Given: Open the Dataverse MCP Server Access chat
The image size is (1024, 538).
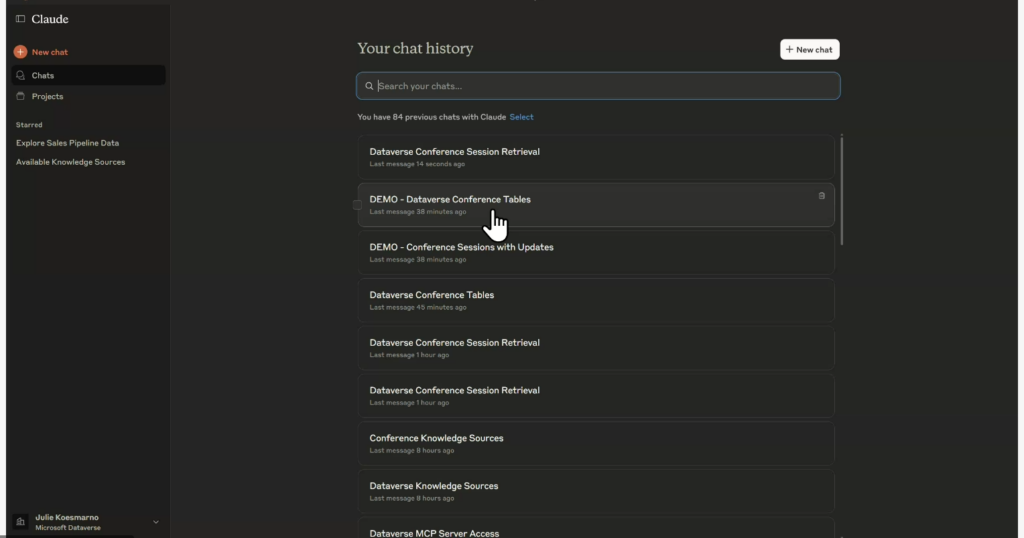Looking at the screenshot, I should [596, 528].
